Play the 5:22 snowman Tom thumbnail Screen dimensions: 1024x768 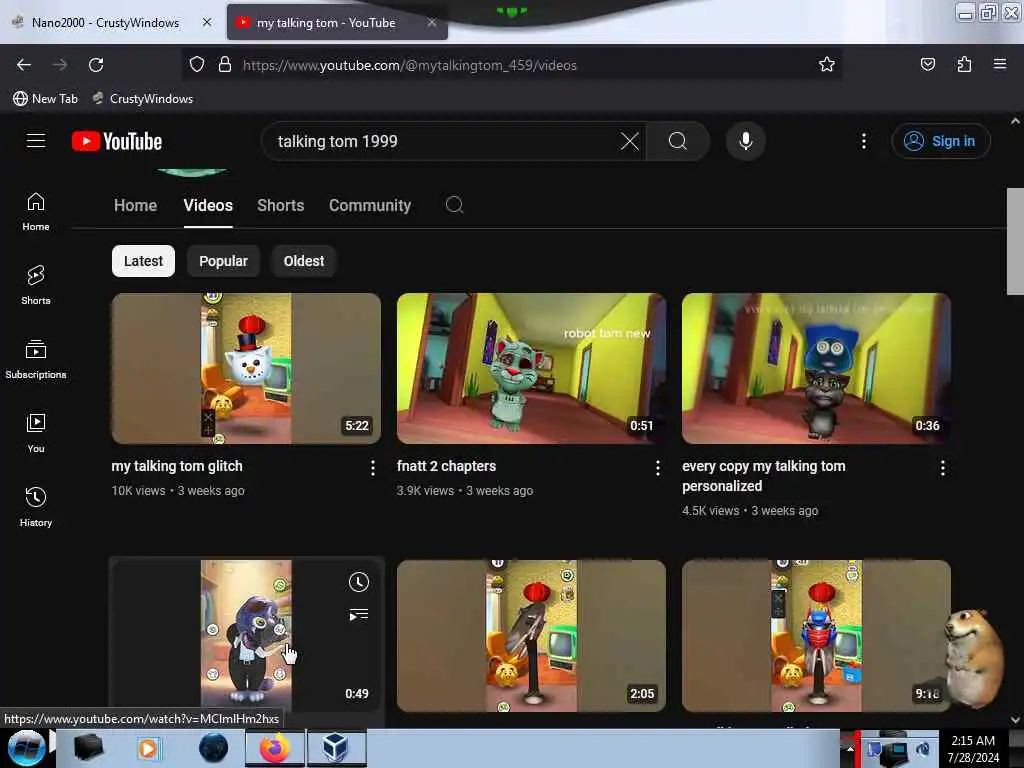(246, 368)
